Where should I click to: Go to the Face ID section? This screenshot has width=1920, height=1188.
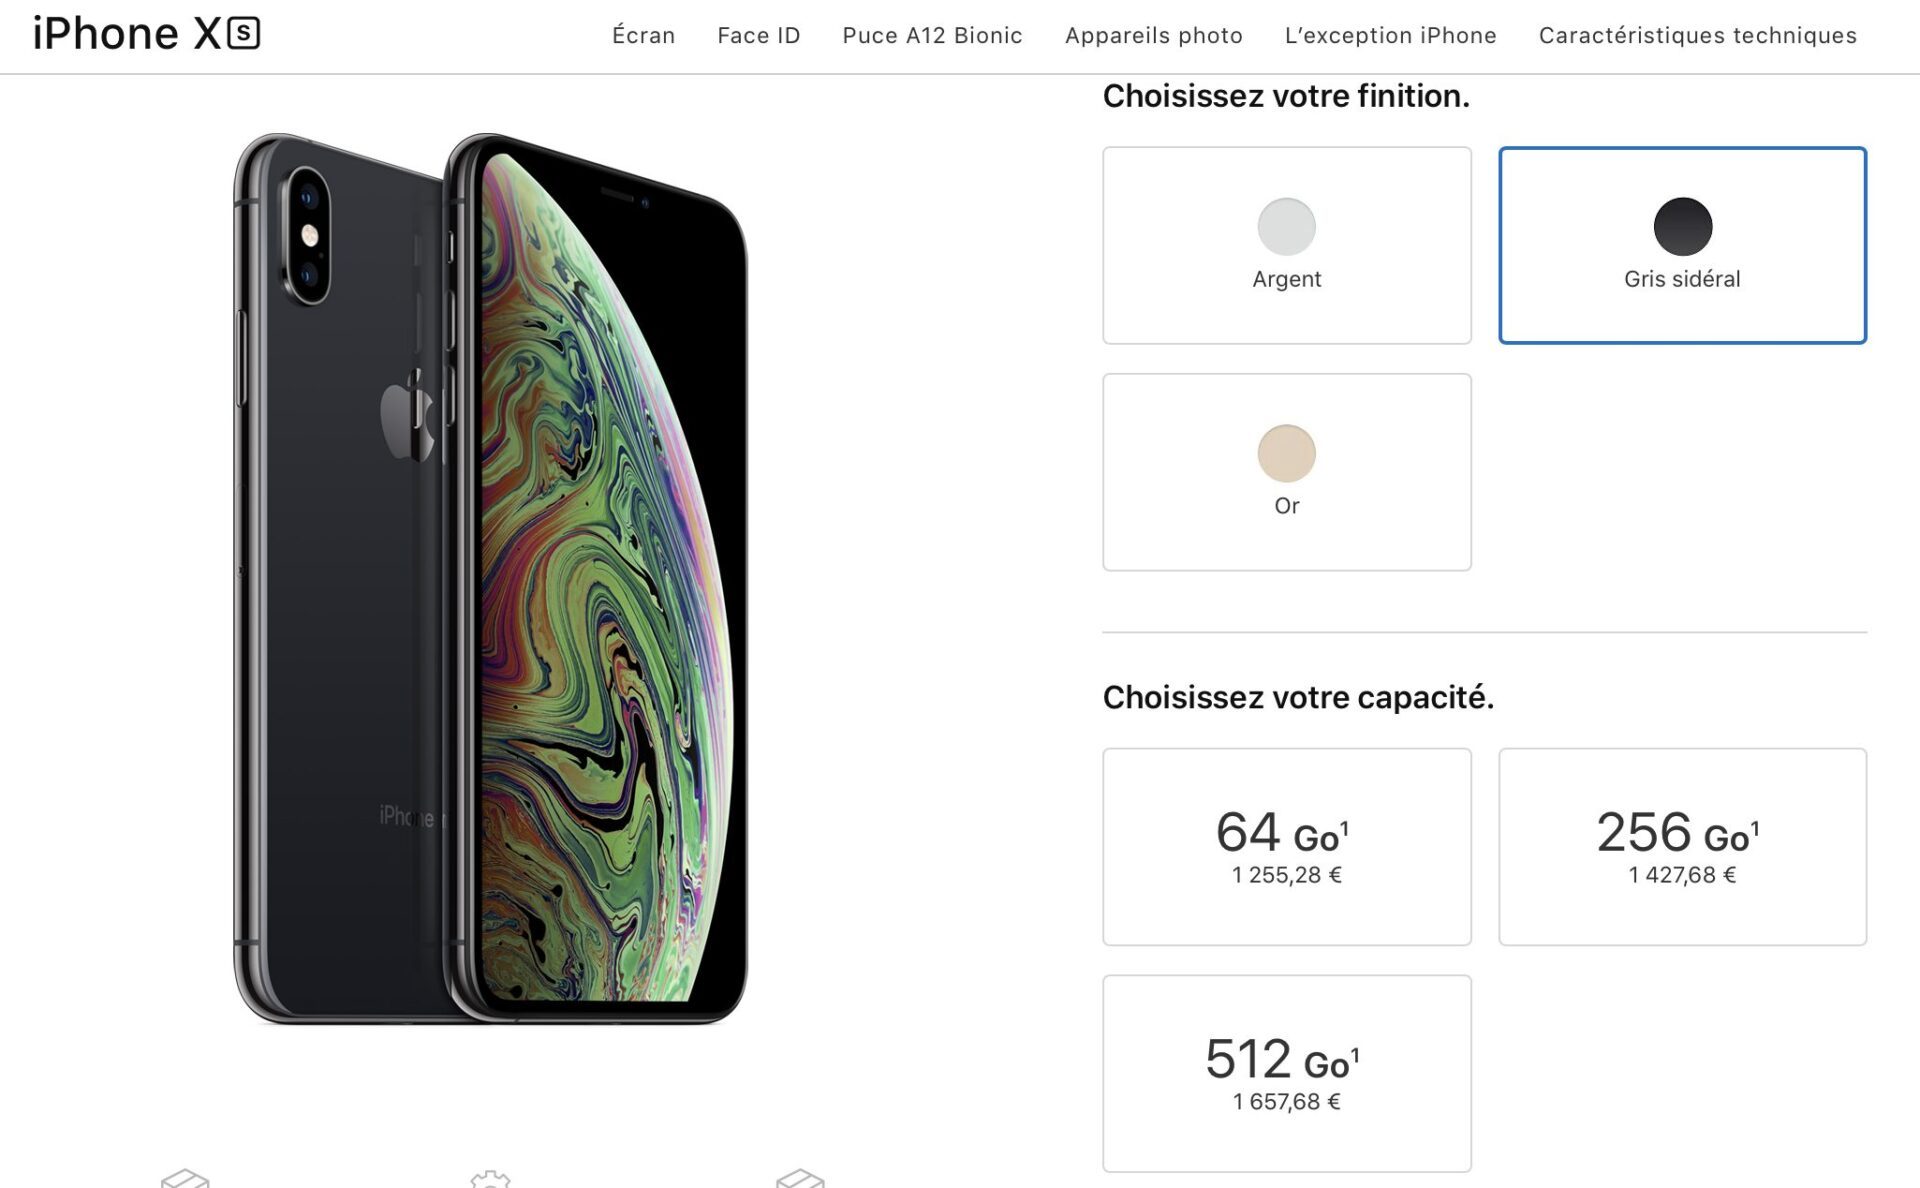point(759,36)
